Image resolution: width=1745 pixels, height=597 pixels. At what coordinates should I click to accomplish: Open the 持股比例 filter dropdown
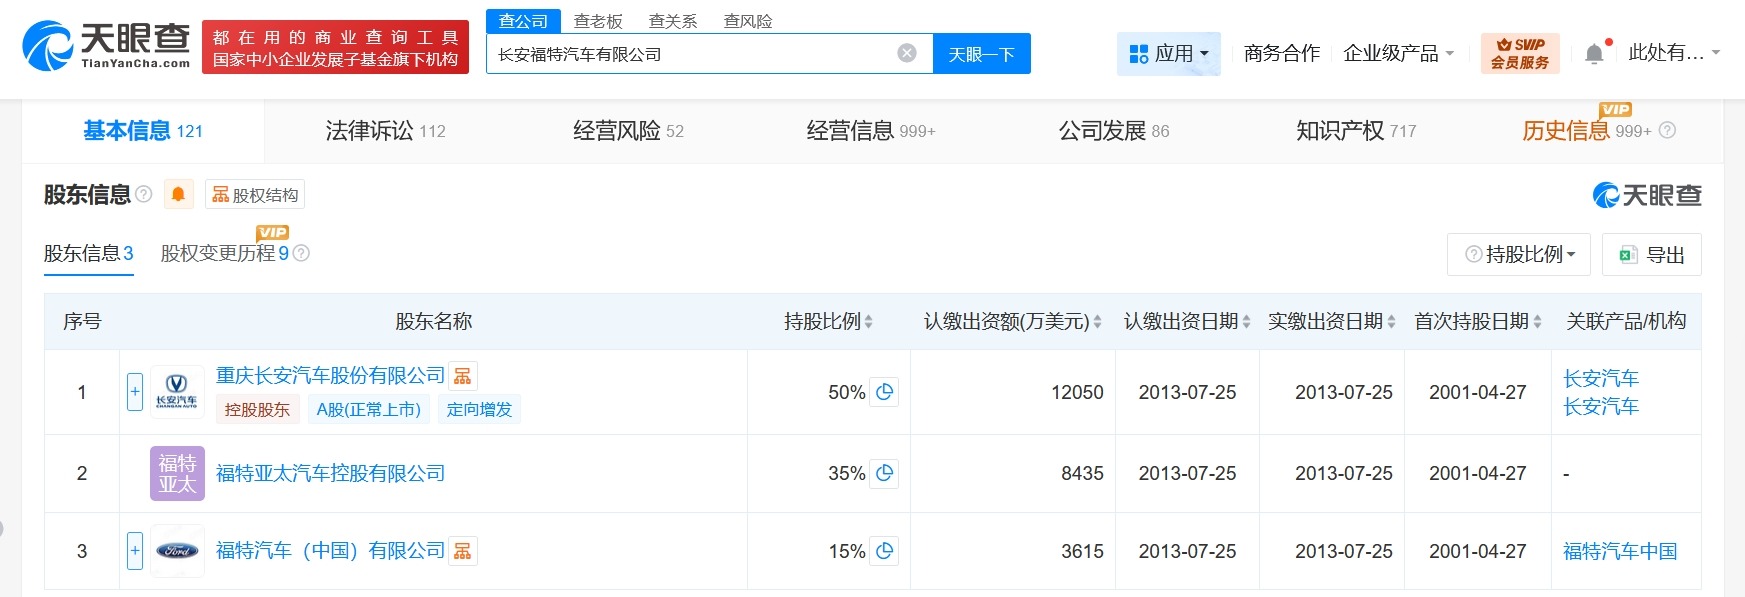click(x=1520, y=255)
